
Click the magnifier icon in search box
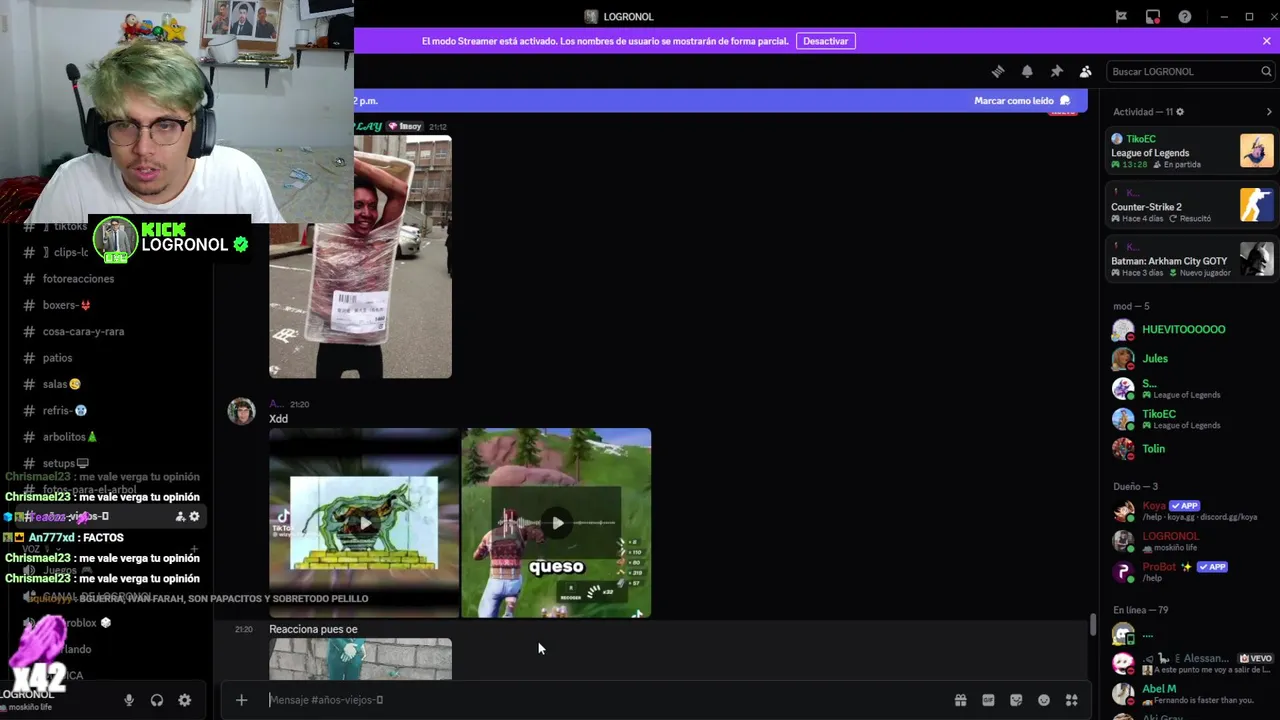click(x=1266, y=71)
